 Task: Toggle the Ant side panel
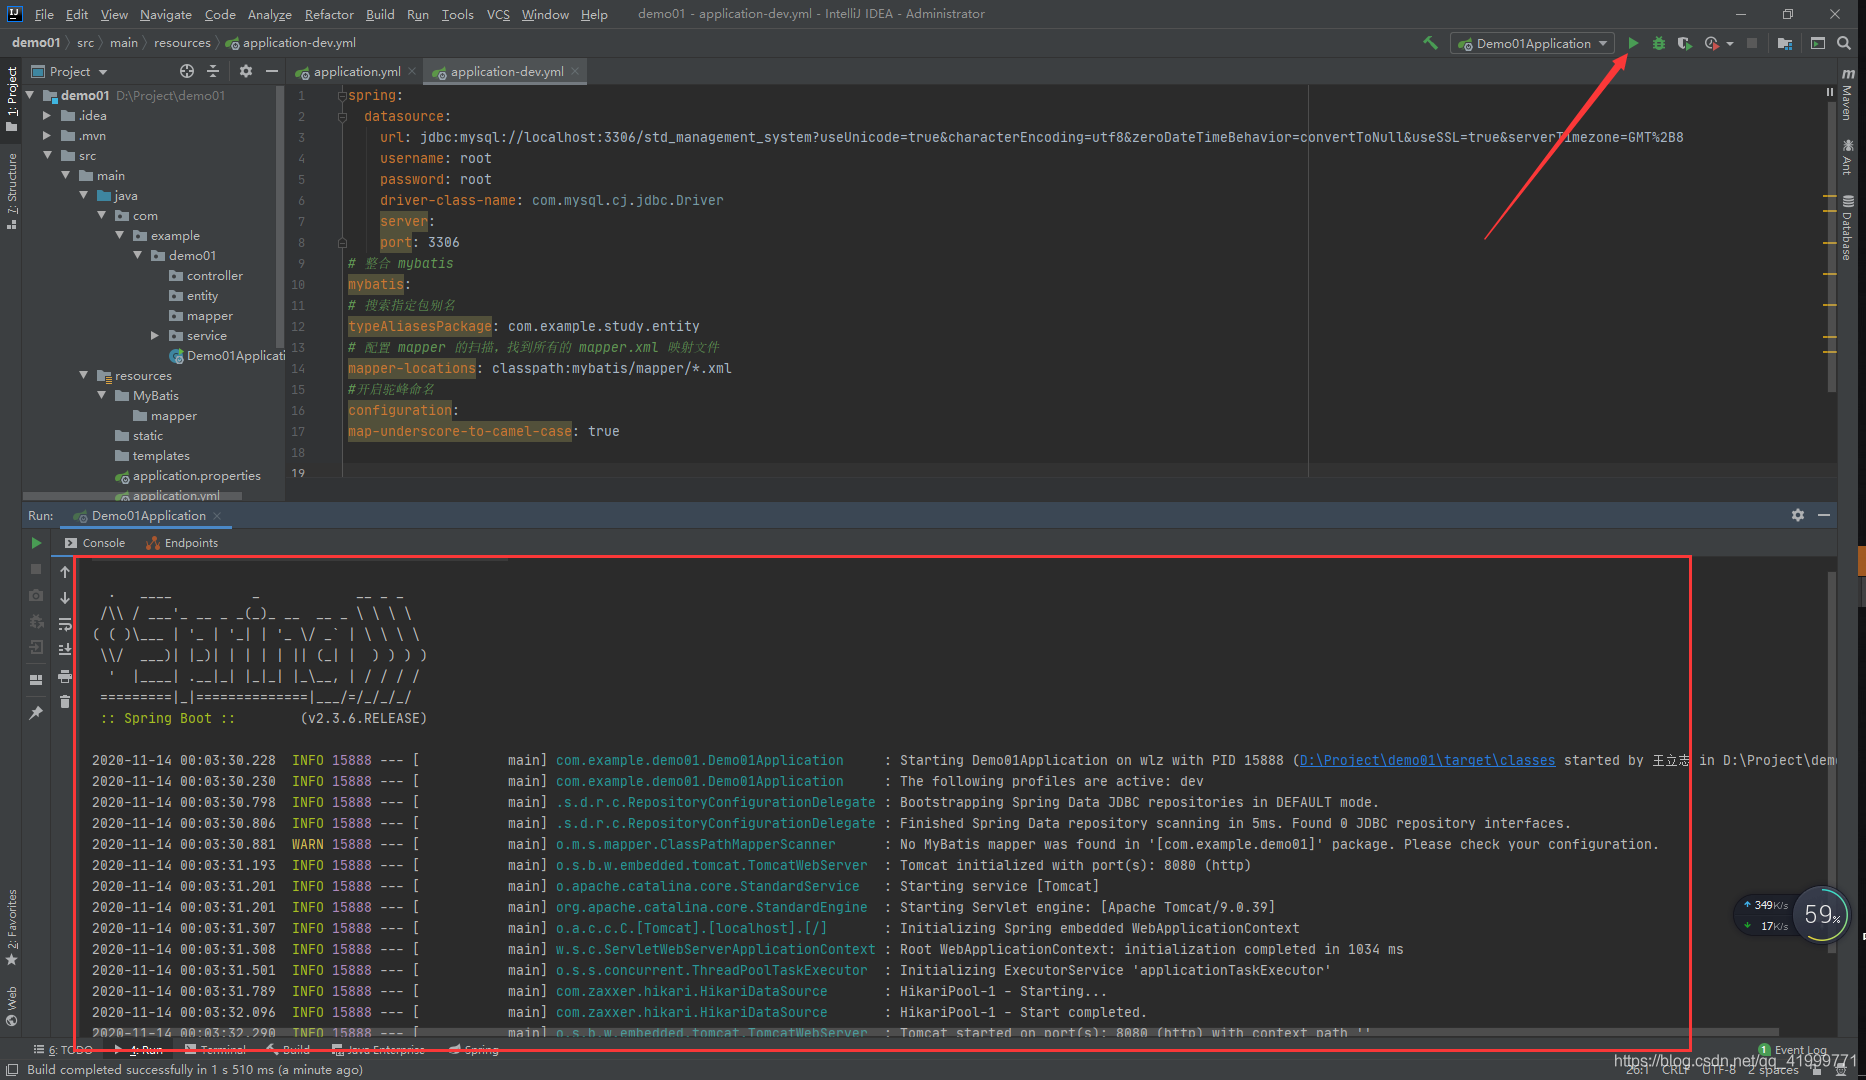pos(1848,158)
